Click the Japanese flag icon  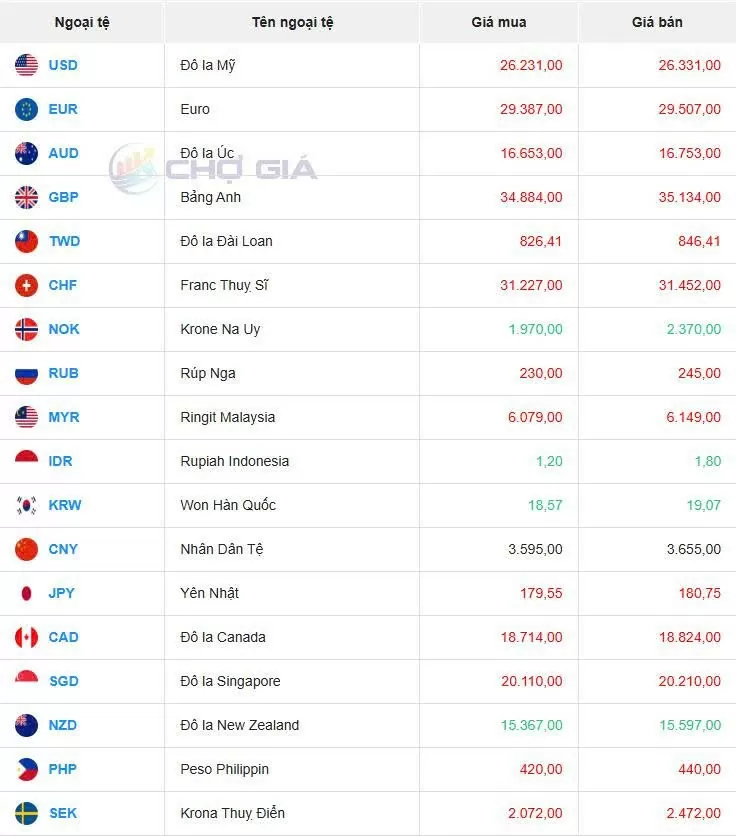27,593
